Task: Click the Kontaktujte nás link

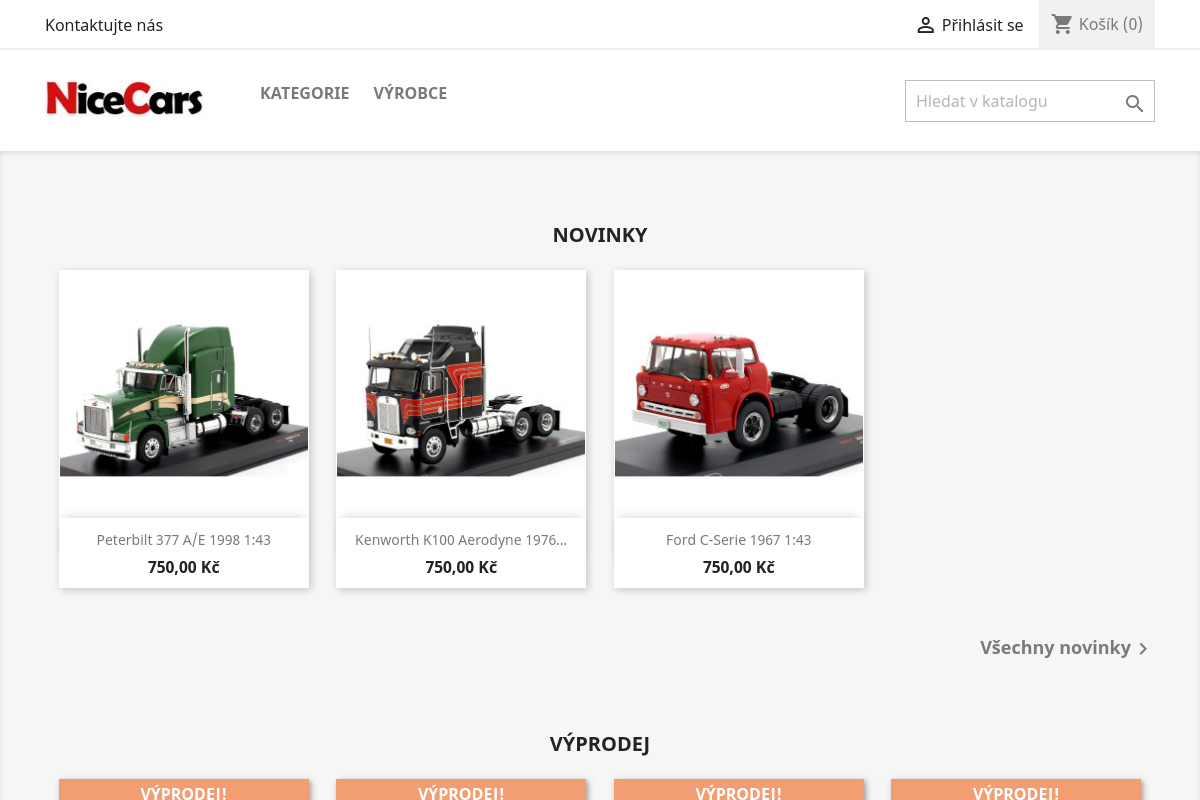Action: (104, 25)
